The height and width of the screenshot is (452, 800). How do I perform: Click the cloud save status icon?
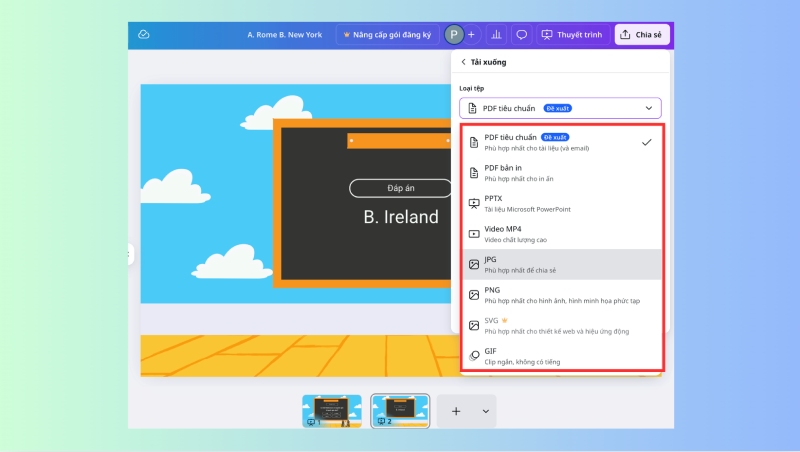point(144,34)
